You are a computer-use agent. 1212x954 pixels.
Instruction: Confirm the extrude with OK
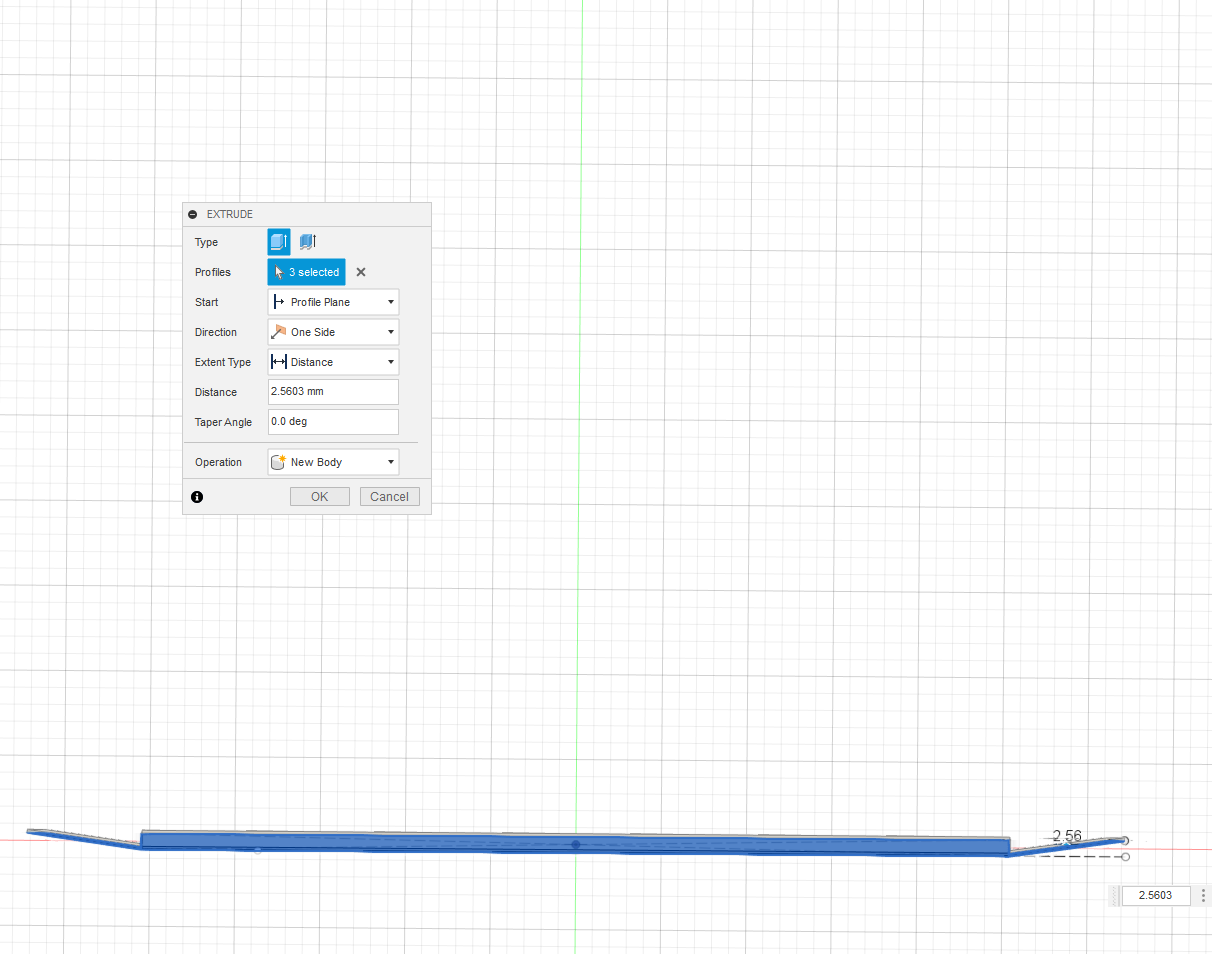point(319,496)
